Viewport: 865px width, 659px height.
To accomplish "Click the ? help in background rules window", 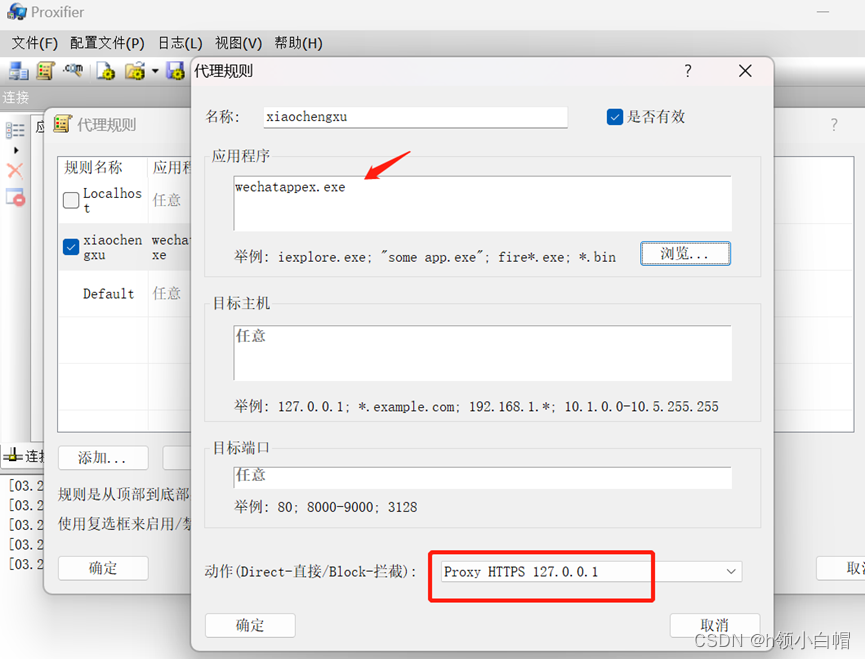I will pos(834,125).
